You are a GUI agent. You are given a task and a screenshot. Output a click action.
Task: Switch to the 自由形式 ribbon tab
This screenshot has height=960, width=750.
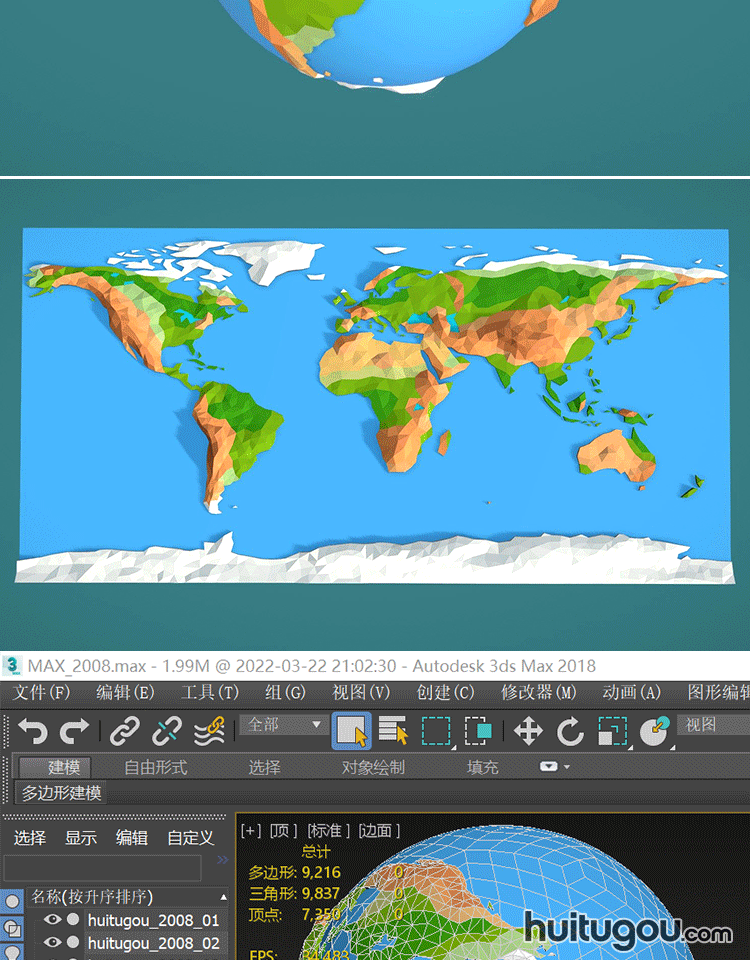coord(155,767)
